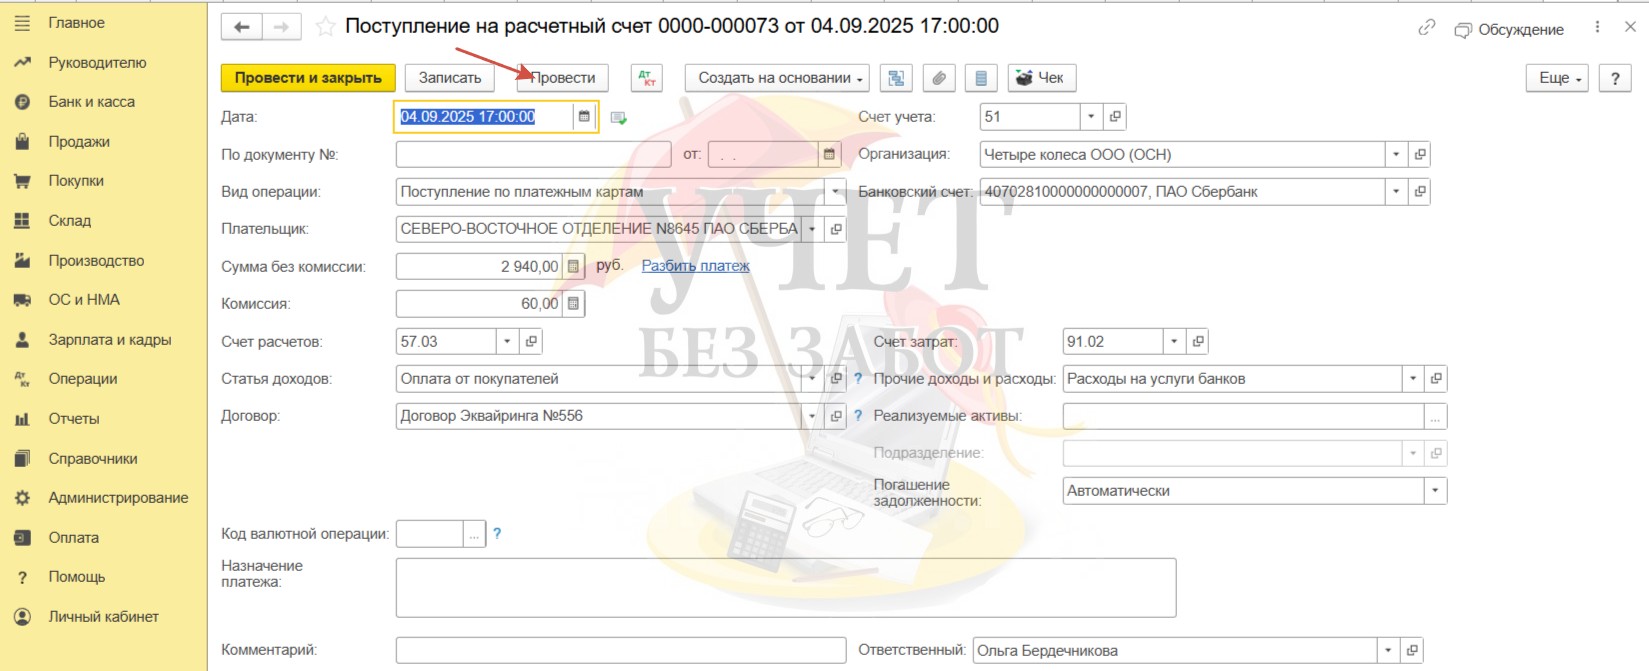The image size is (1649, 671).
Task: Expand Погашение задолженности dropdown list
Action: click(1435, 491)
